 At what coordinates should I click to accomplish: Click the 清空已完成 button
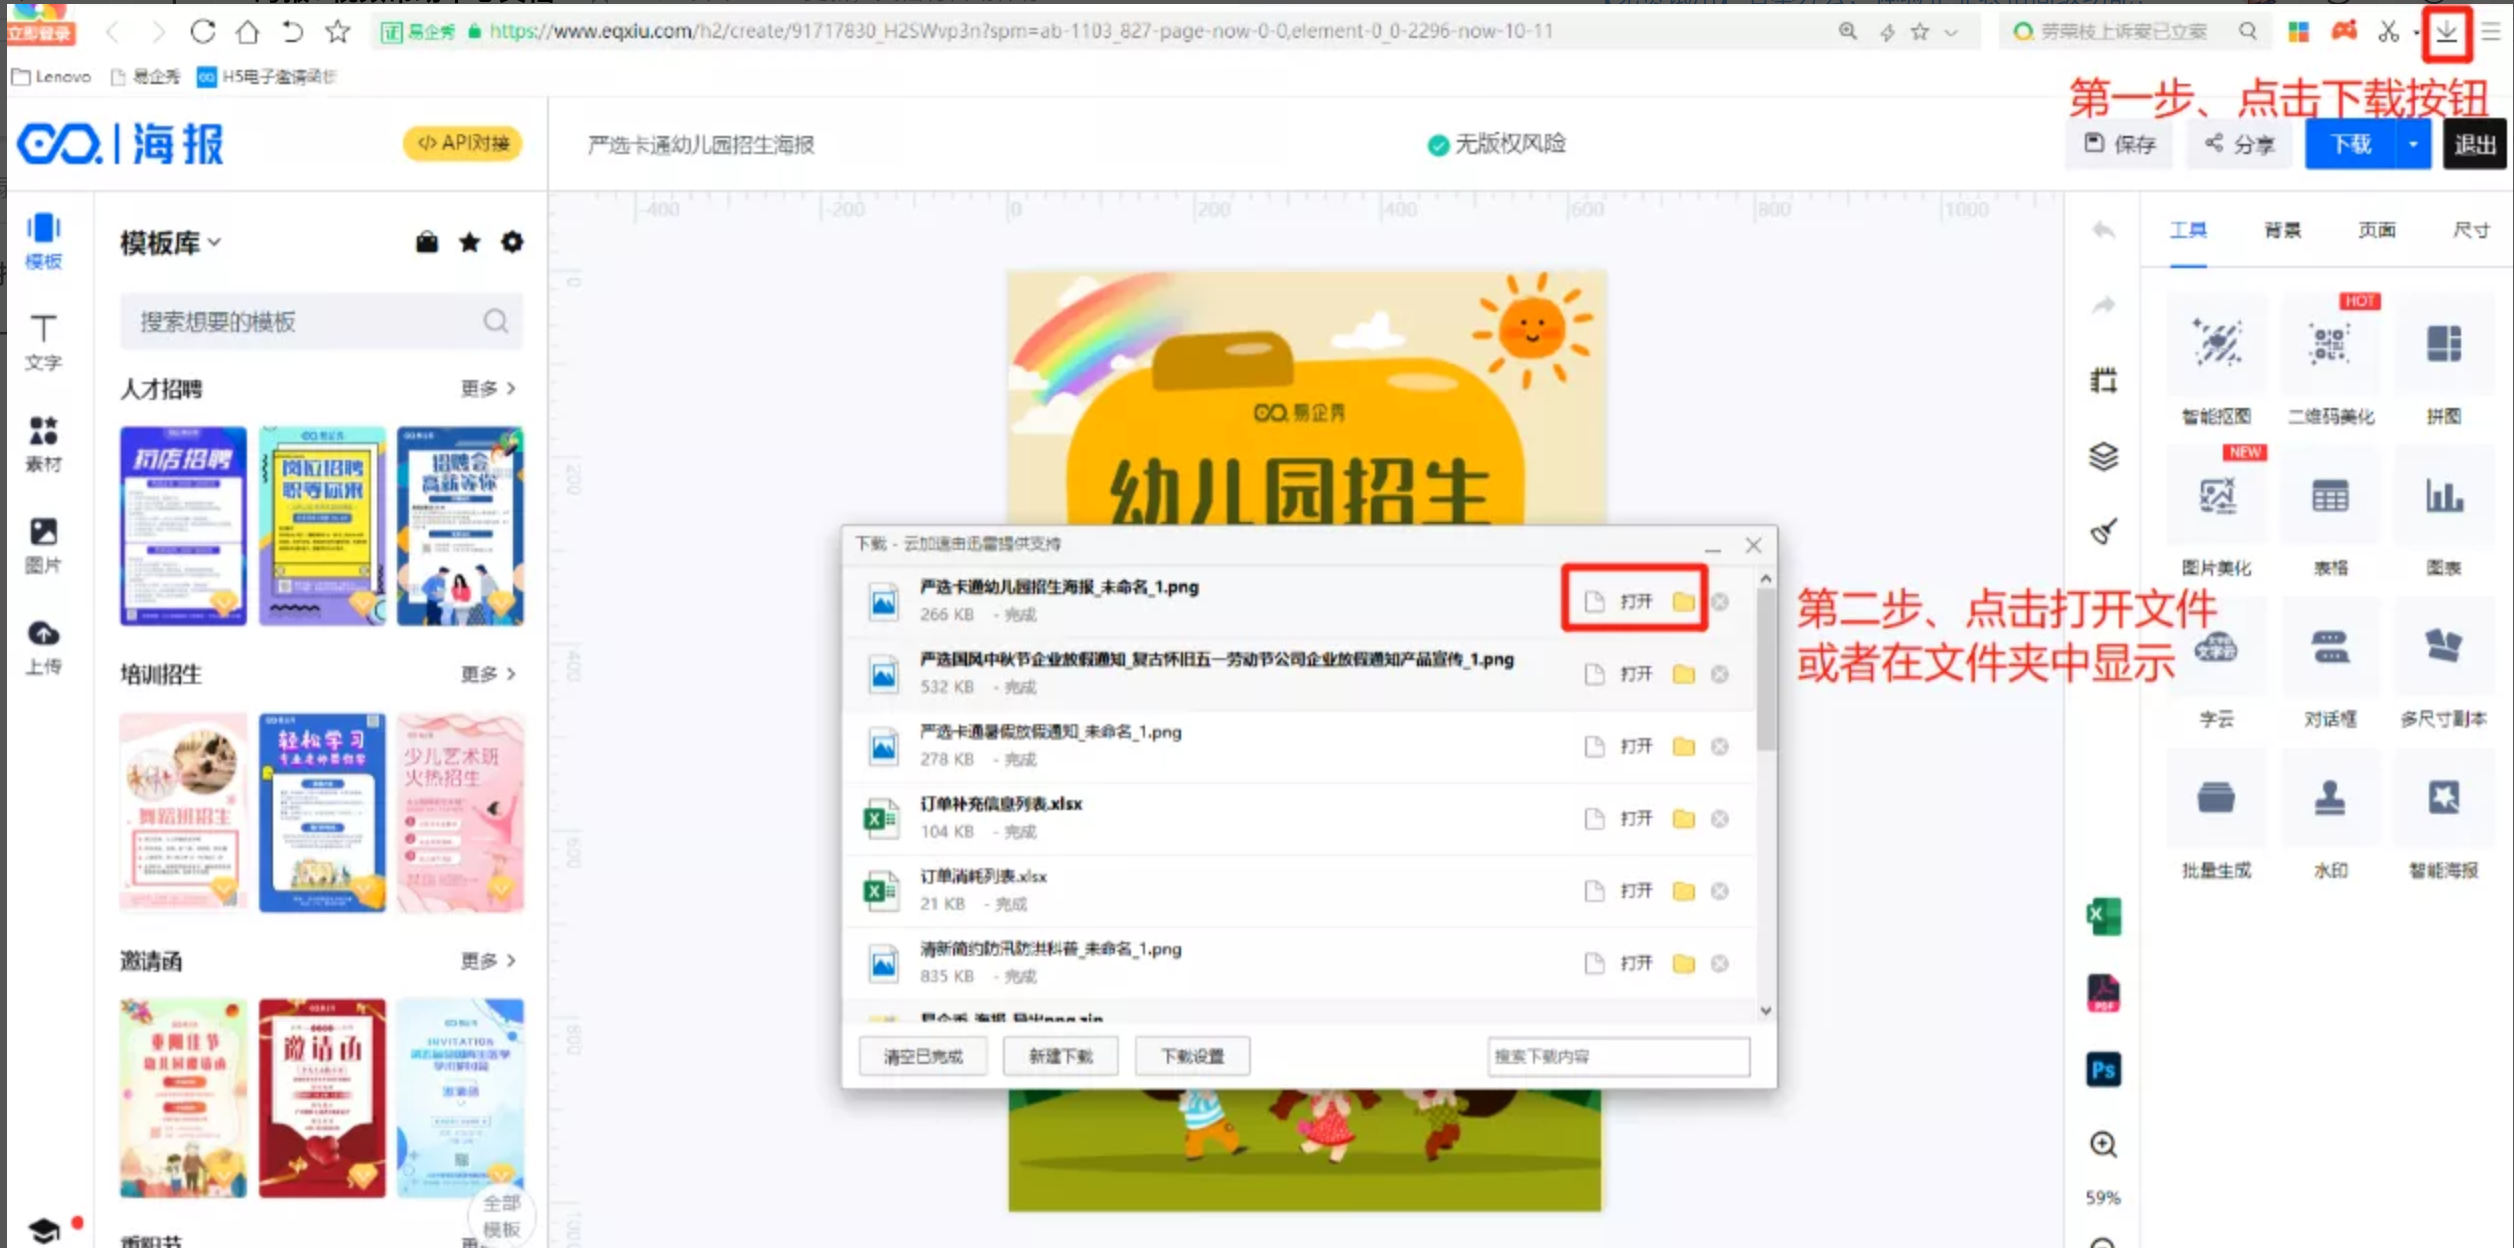point(923,1056)
